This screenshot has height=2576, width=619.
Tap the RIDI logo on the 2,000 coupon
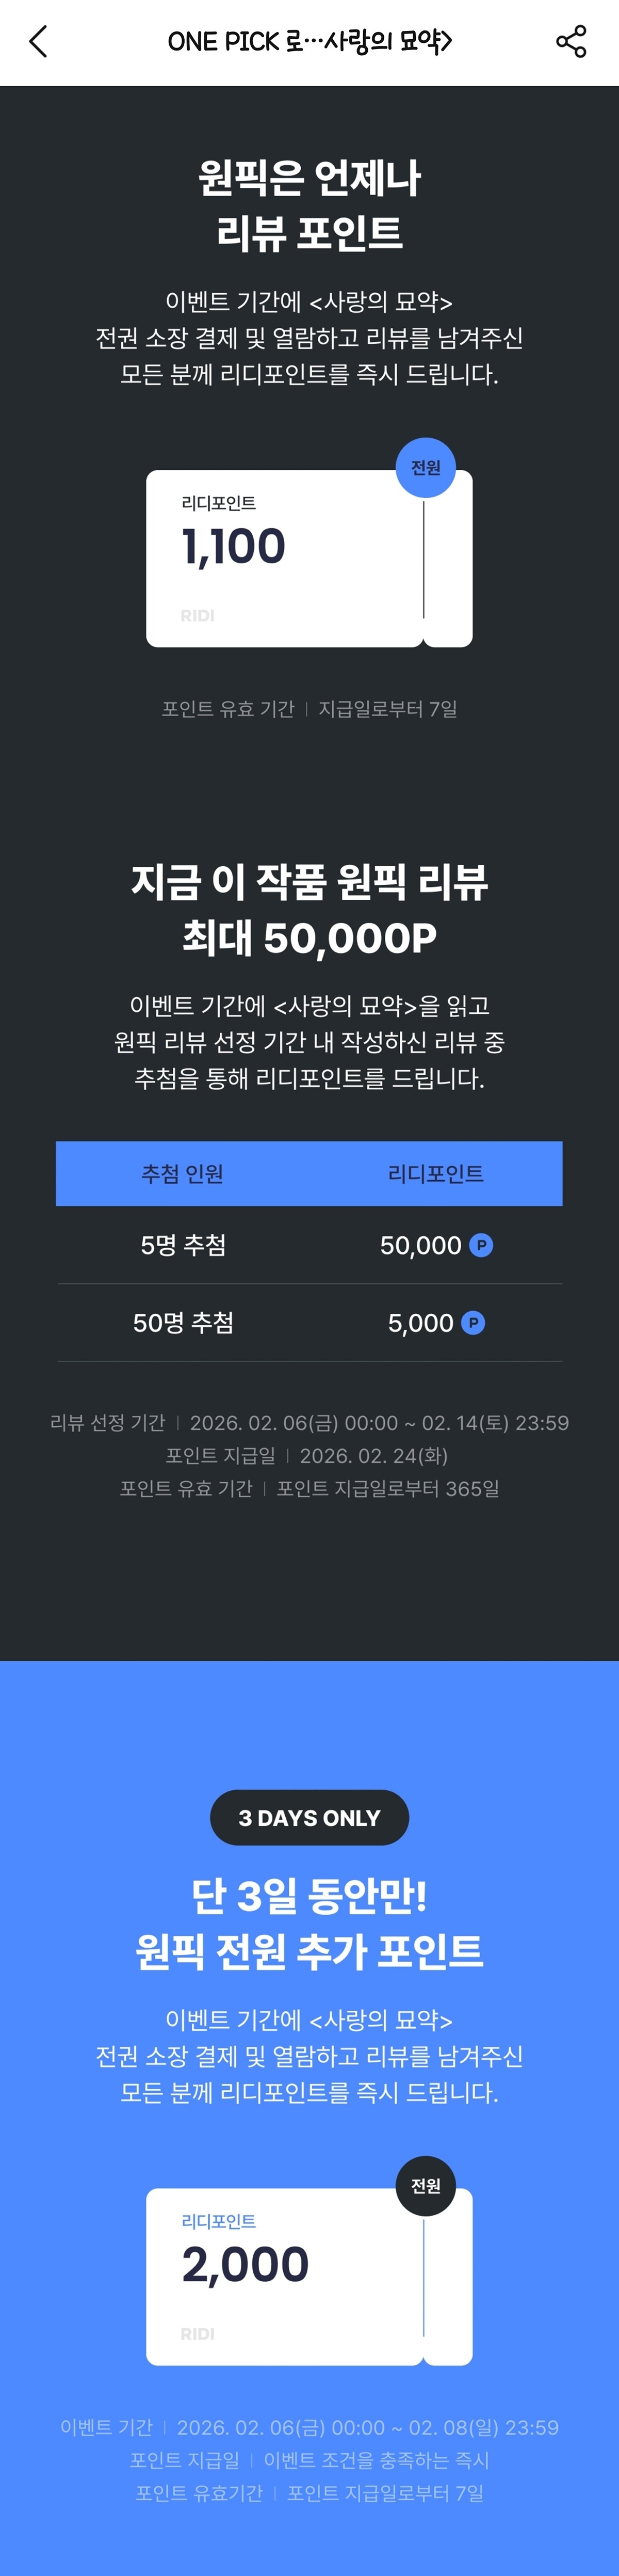197,2334
